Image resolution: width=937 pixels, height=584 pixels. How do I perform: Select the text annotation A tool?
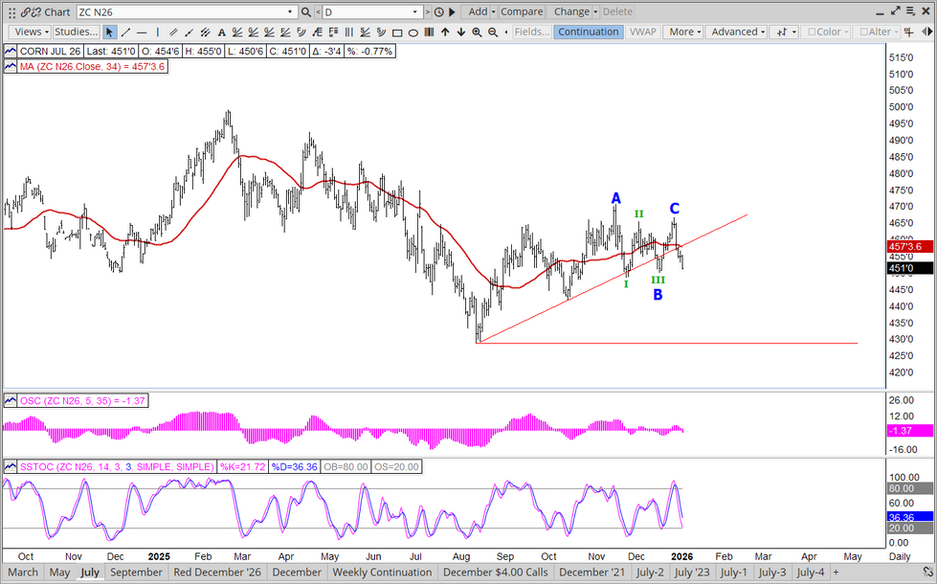coord(221,32)
